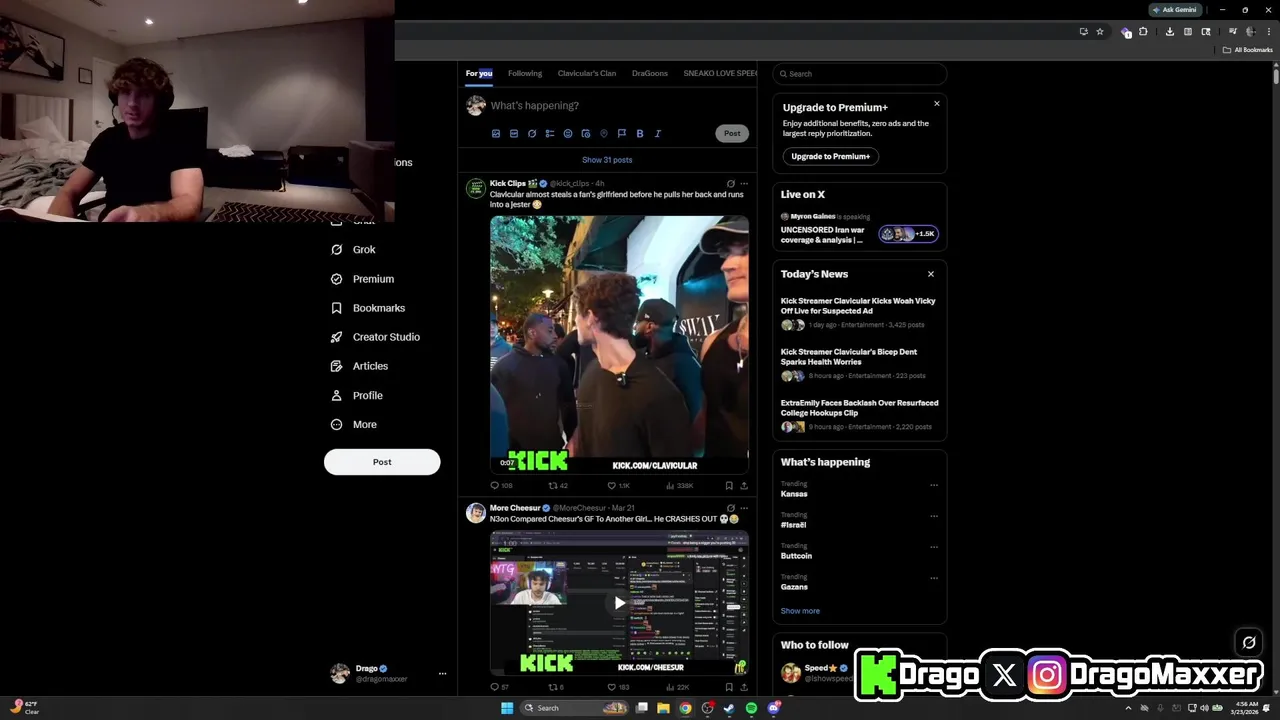
Task: Insert a GIF in the composer
Action: [x=514, y=133]
